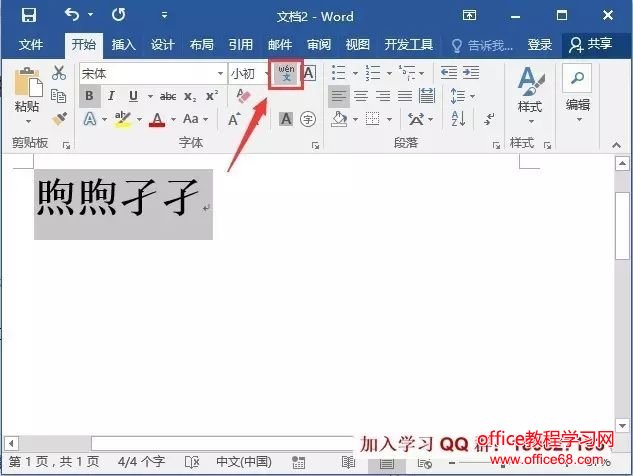Image resolution: width=633 pixels, height=476 pixels.
Task: Open the 字体 (Font) dialog launcher
Action: pos(315,145)
